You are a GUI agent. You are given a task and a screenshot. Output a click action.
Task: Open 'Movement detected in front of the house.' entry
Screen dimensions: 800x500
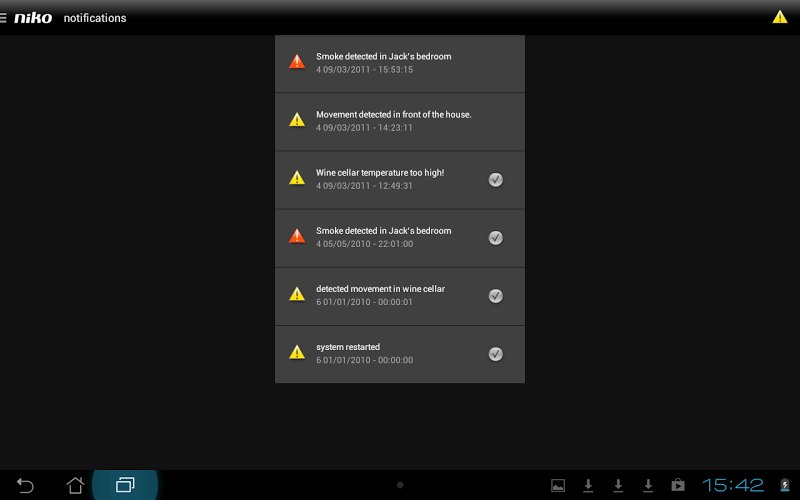coord(400,122)
